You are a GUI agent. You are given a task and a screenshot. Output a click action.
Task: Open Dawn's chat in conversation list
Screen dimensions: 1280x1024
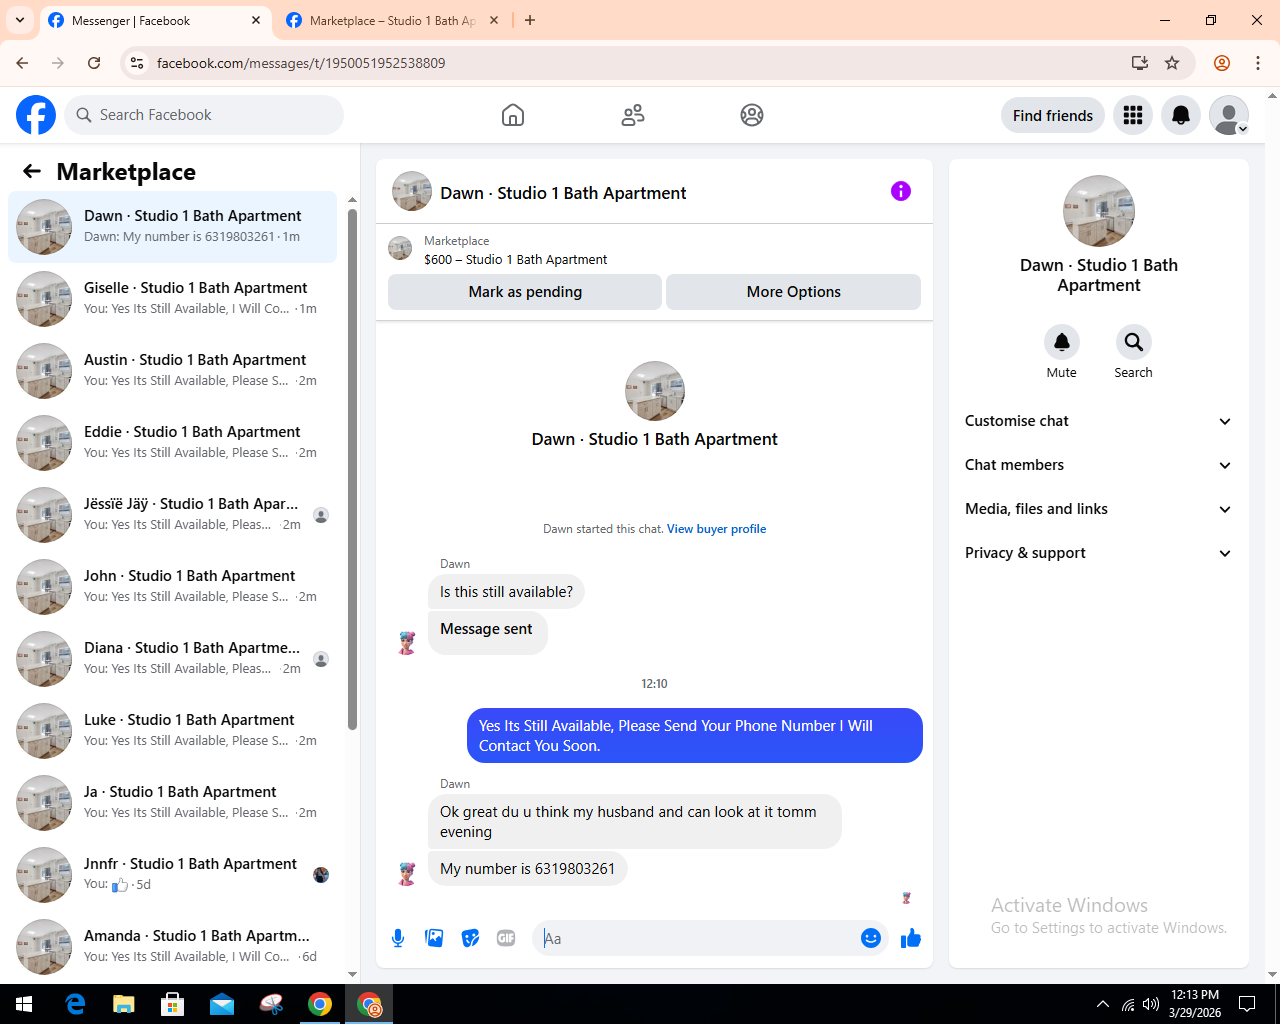pyautogui.click(x=173, y=227)
